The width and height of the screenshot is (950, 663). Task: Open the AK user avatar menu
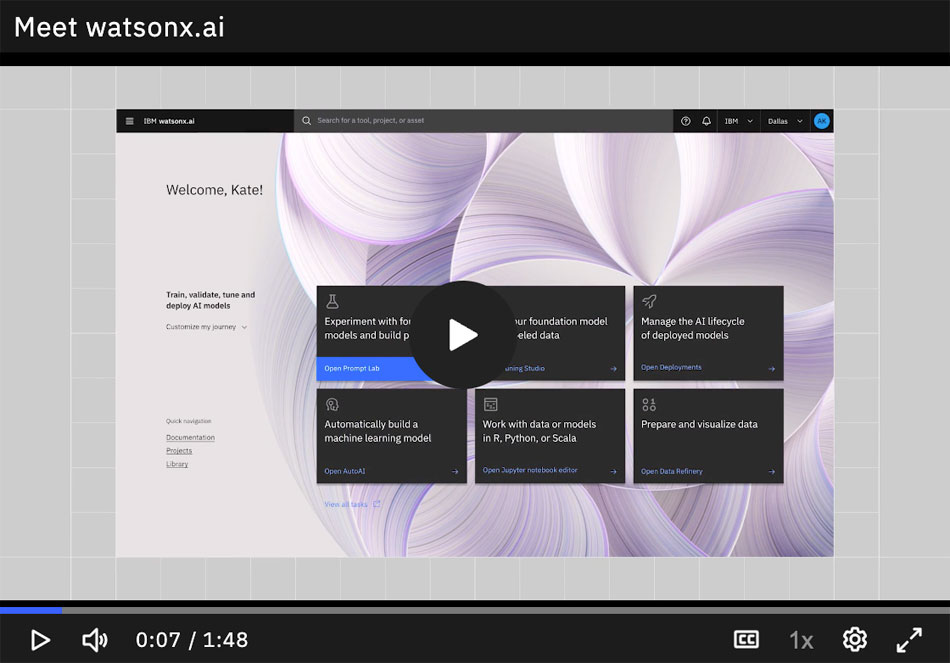click(x=822, y=121)
